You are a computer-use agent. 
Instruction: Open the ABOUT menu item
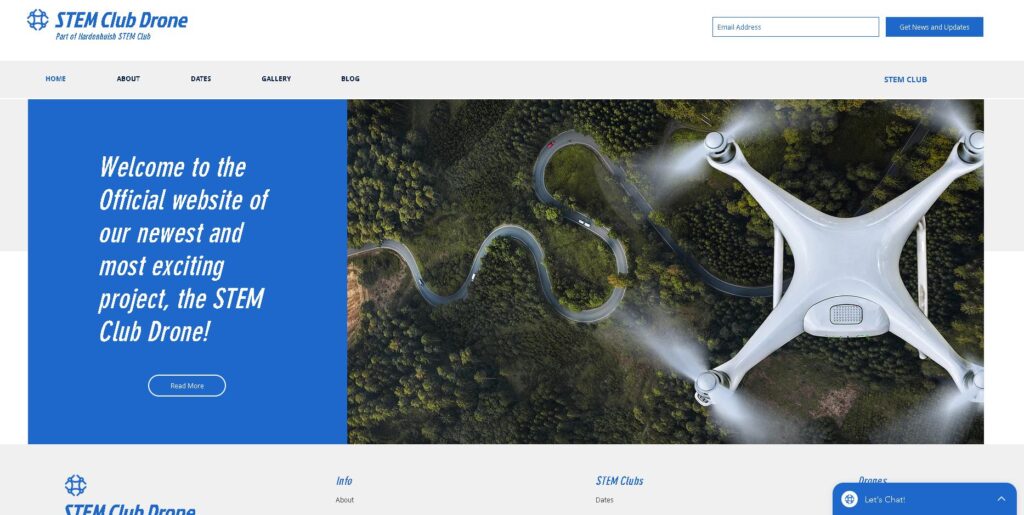coord(128,78)
